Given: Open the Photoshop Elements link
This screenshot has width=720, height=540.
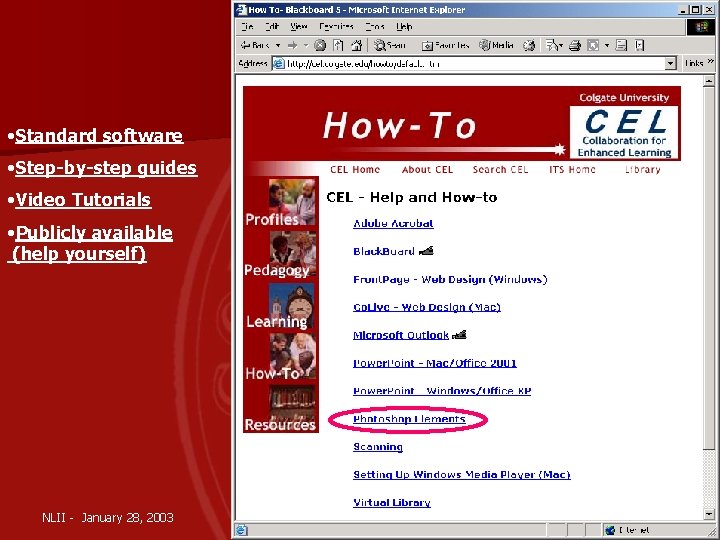Looking at the screenshot, I should pos(409,419).
